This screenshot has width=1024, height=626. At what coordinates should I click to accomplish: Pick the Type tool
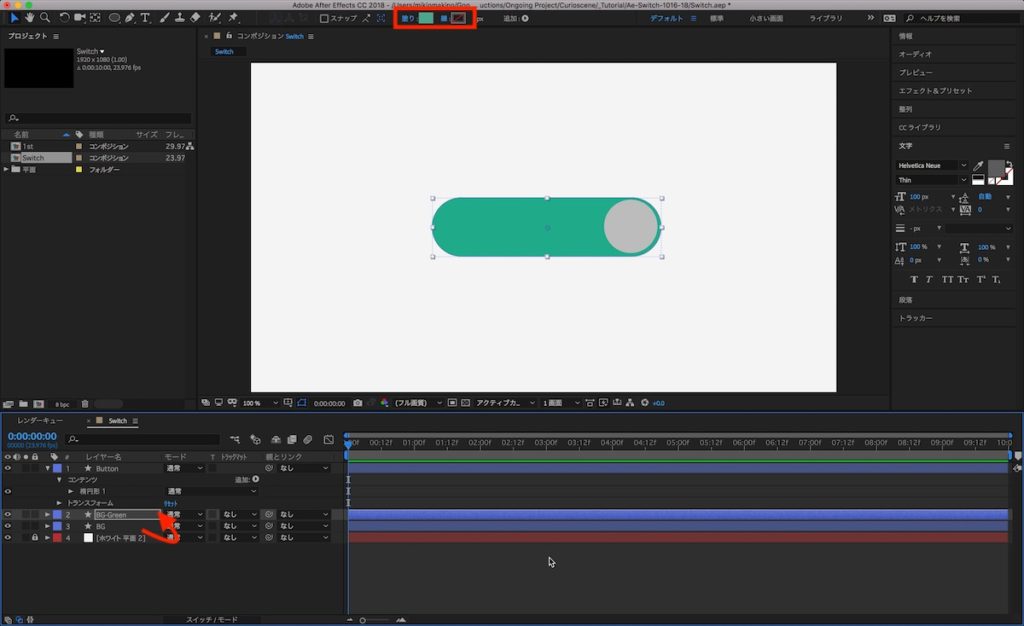click(x=146, y=18)
